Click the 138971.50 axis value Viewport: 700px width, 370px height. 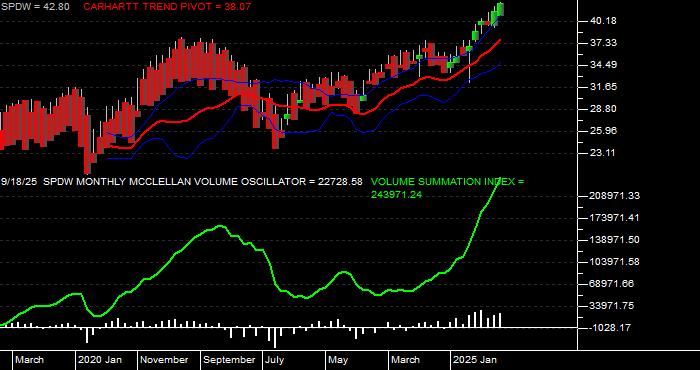point(615,240)
